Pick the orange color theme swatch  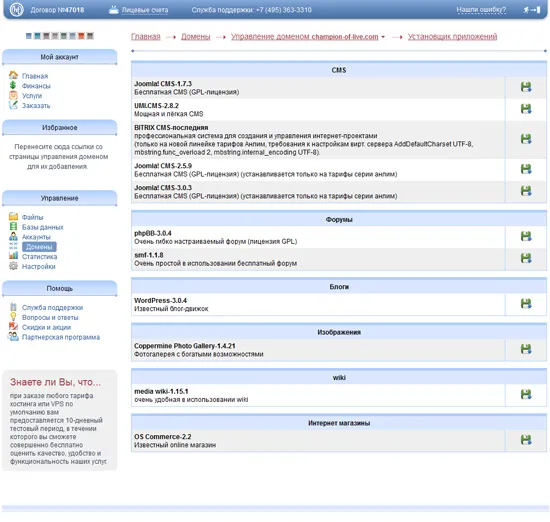click(x=81, y=36)
